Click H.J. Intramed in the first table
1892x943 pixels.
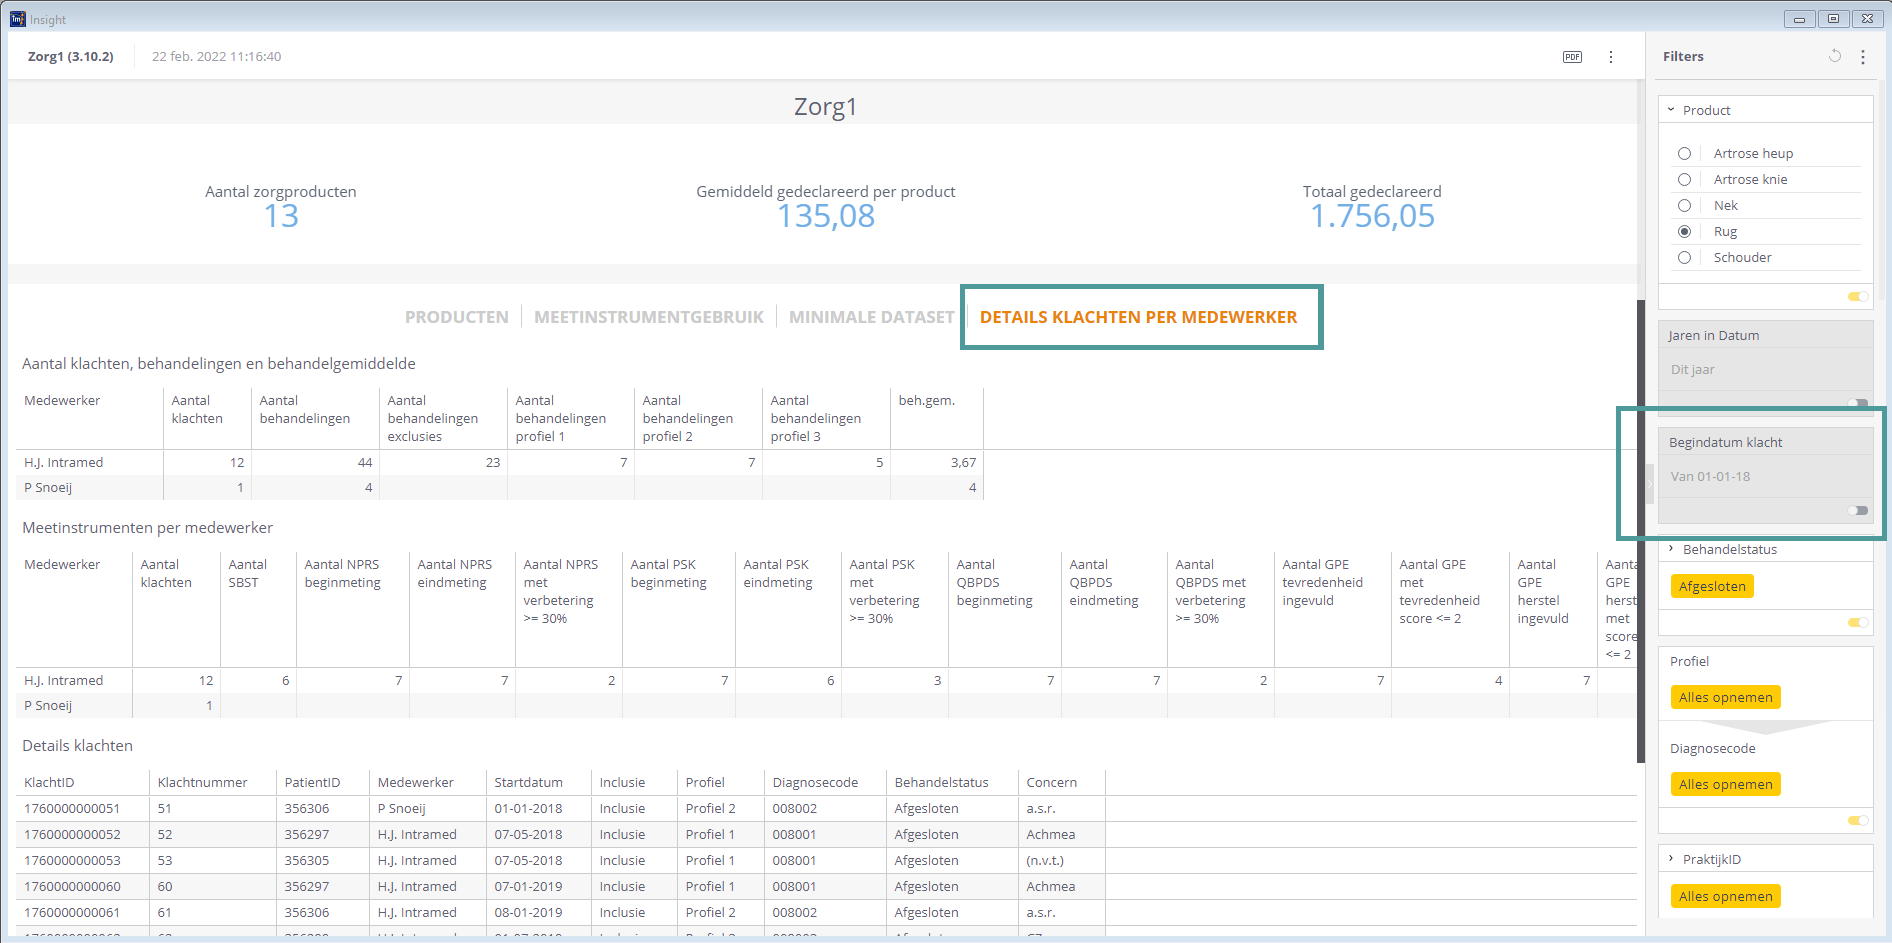tap(64, 463)
